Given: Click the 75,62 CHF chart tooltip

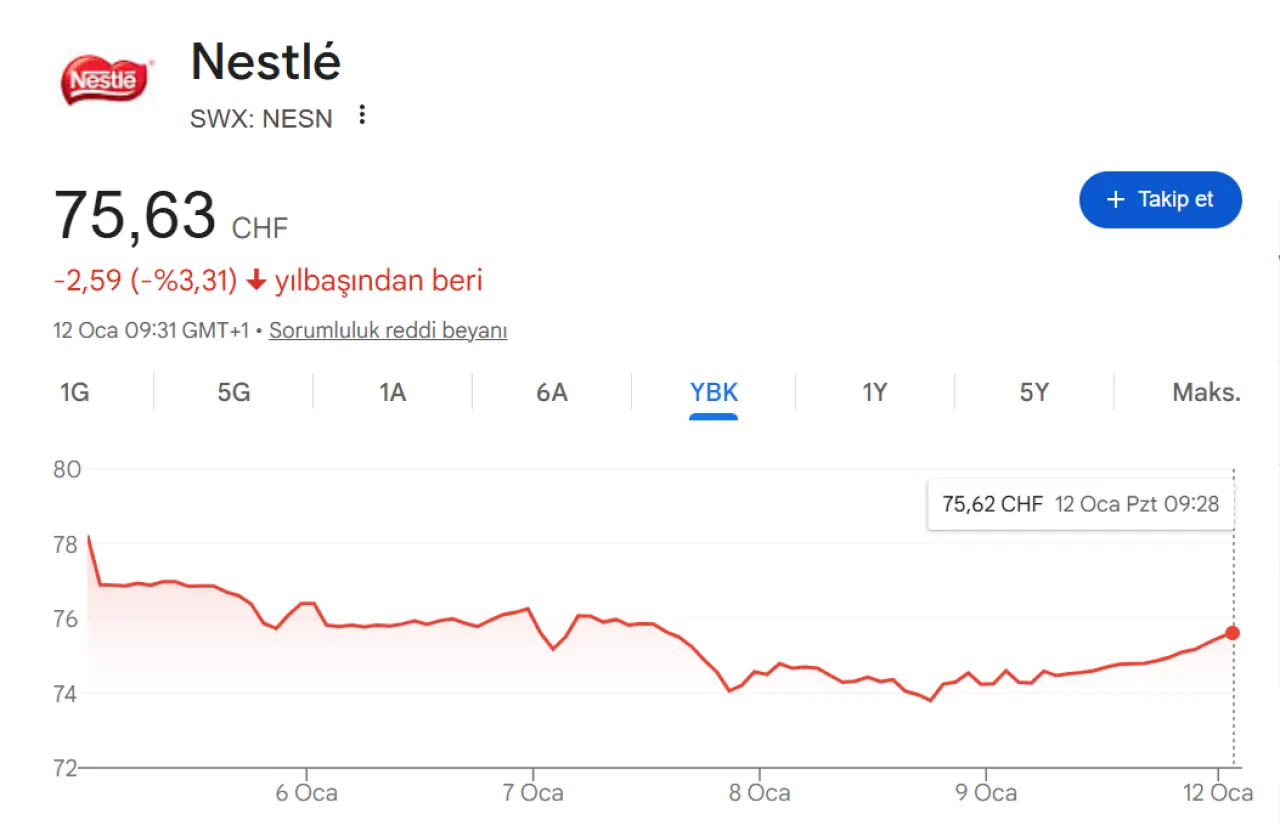Looking at the screenshot, I should click(1080, 504).
